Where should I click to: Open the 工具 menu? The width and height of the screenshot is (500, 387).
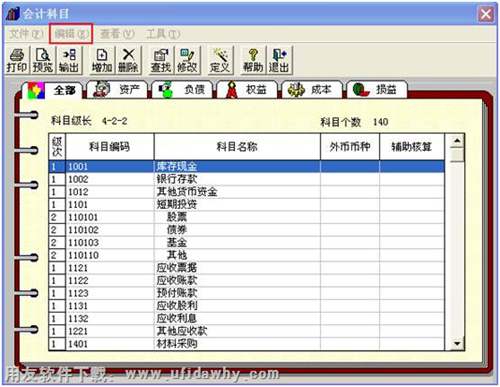162,33
